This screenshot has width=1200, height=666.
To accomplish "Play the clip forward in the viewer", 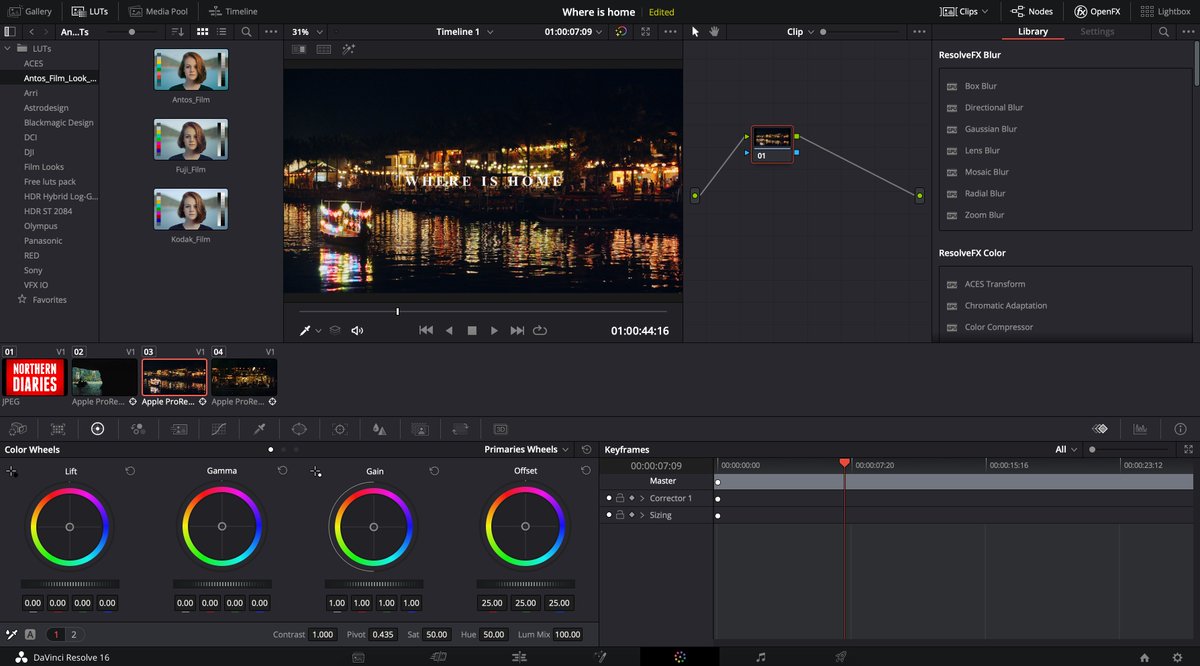I will pyautogui.click(x=494, y=330).
